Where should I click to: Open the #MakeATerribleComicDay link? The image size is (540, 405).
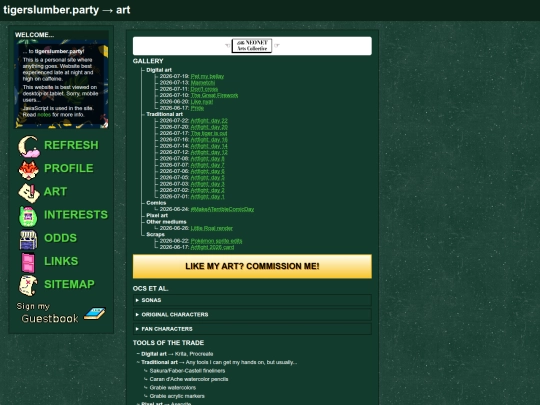point(222,209)
